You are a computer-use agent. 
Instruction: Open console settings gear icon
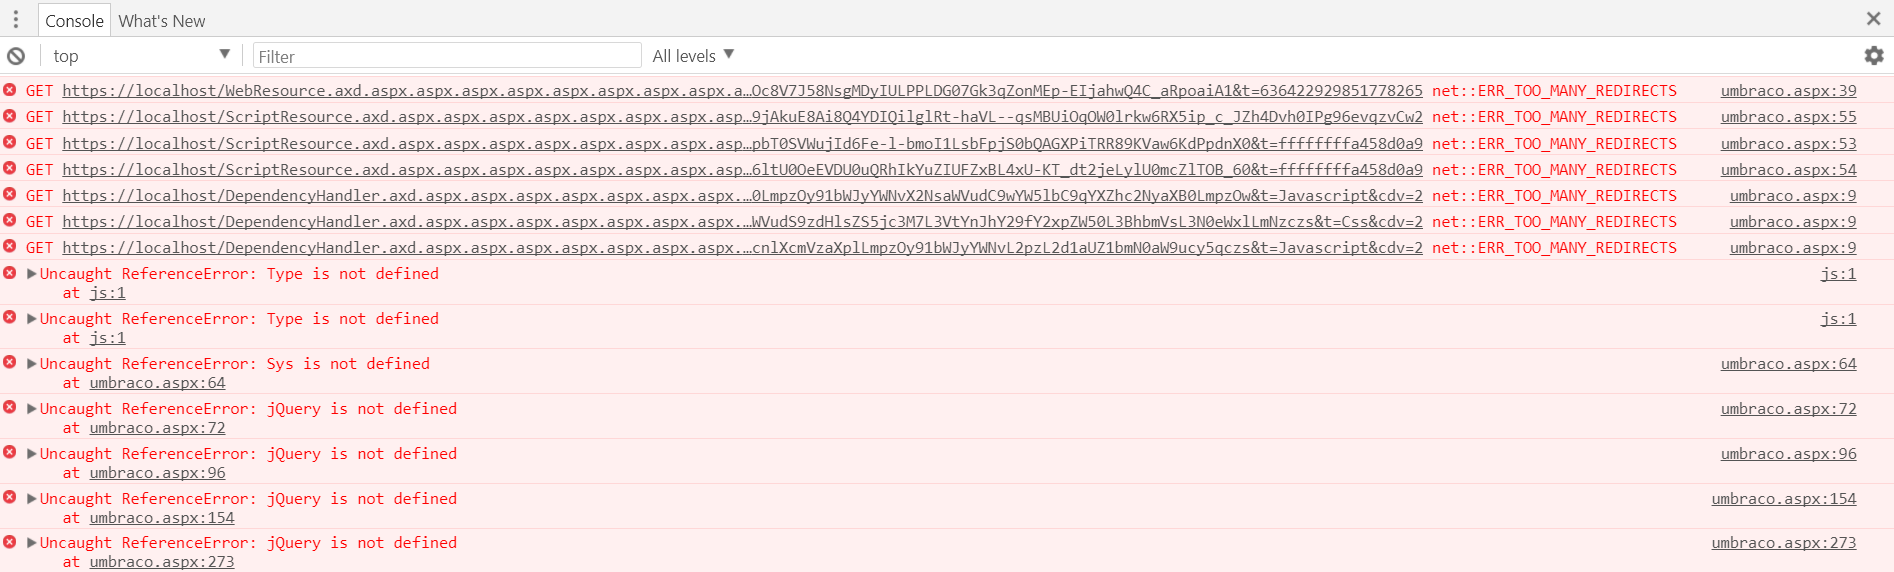coord(1874,56)
